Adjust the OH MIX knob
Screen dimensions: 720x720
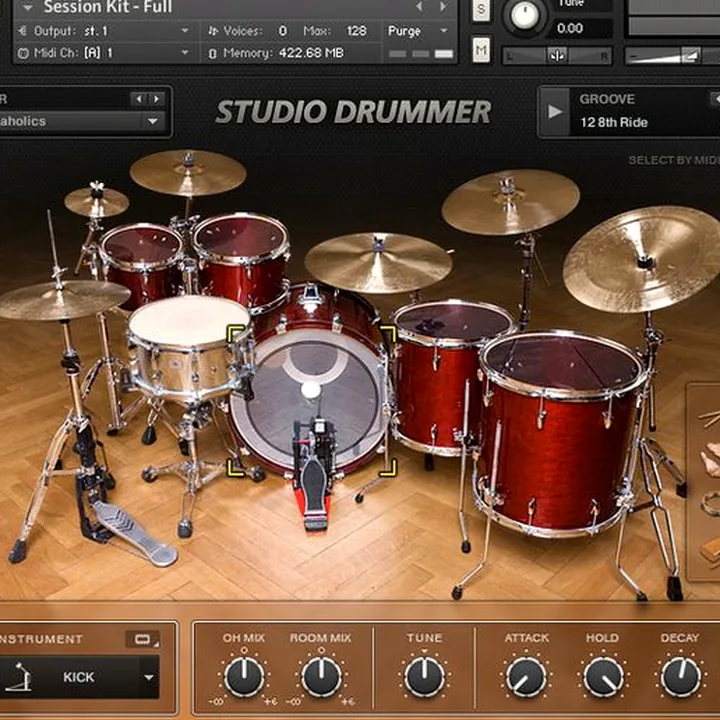[244, 677]
